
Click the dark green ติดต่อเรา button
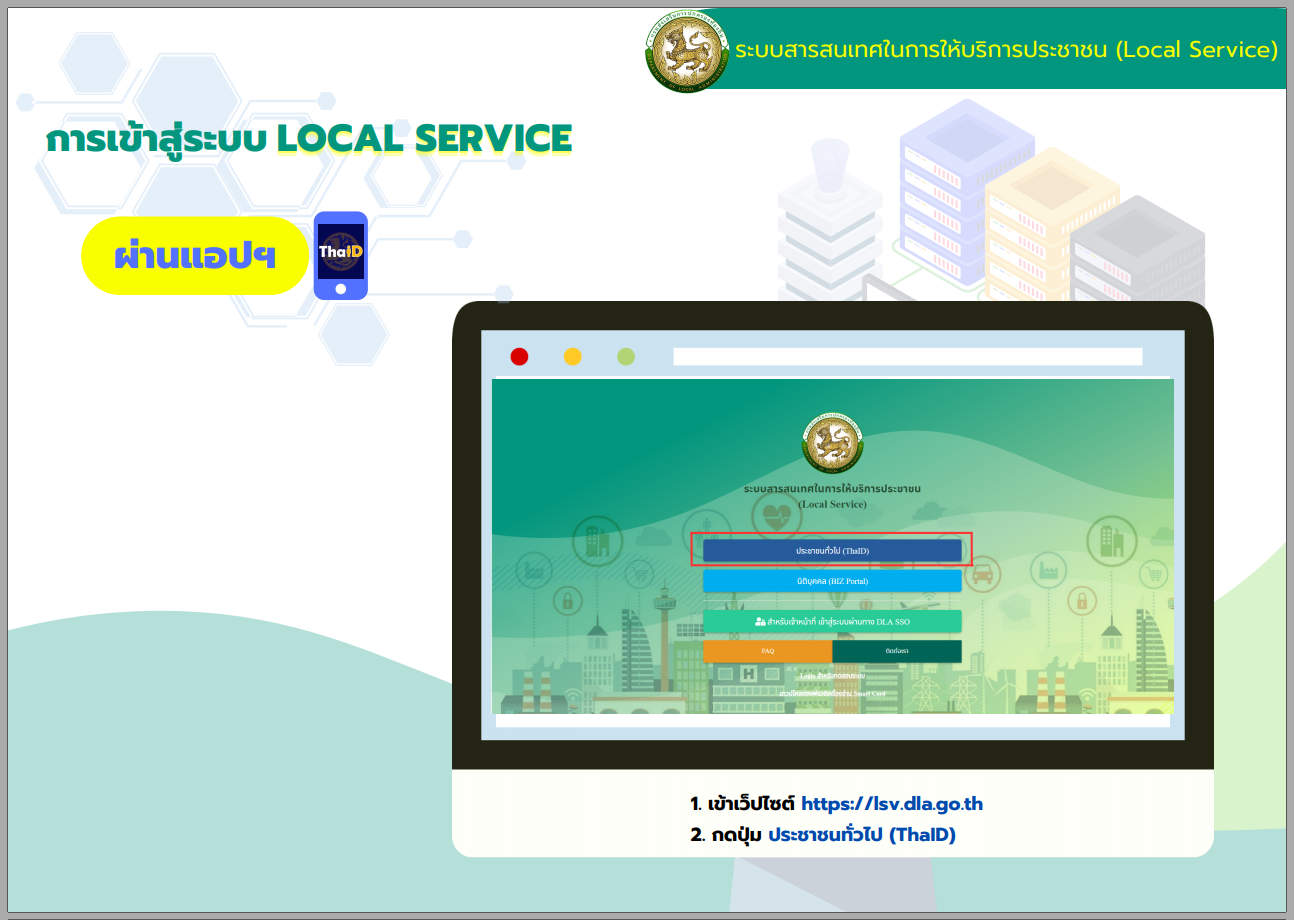[897, 651]
